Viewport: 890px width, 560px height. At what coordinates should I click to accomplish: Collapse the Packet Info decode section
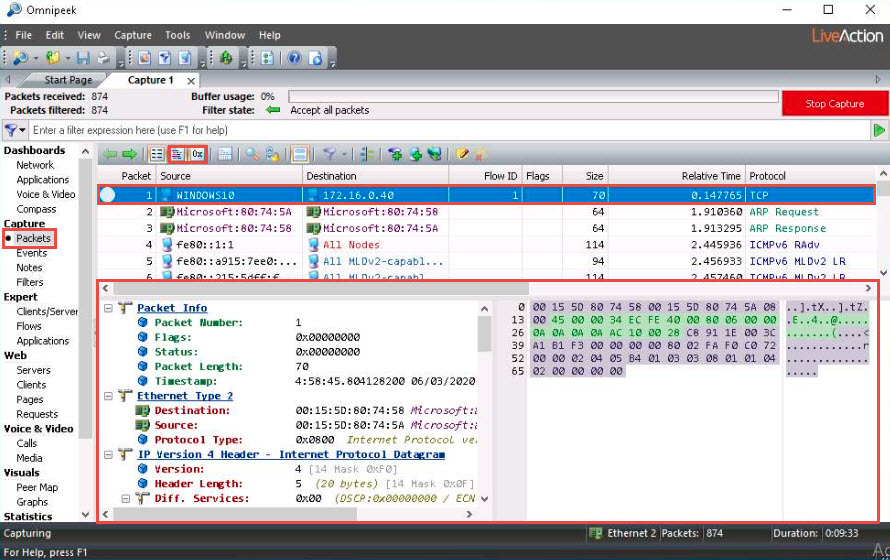click(x=108, y=308)
